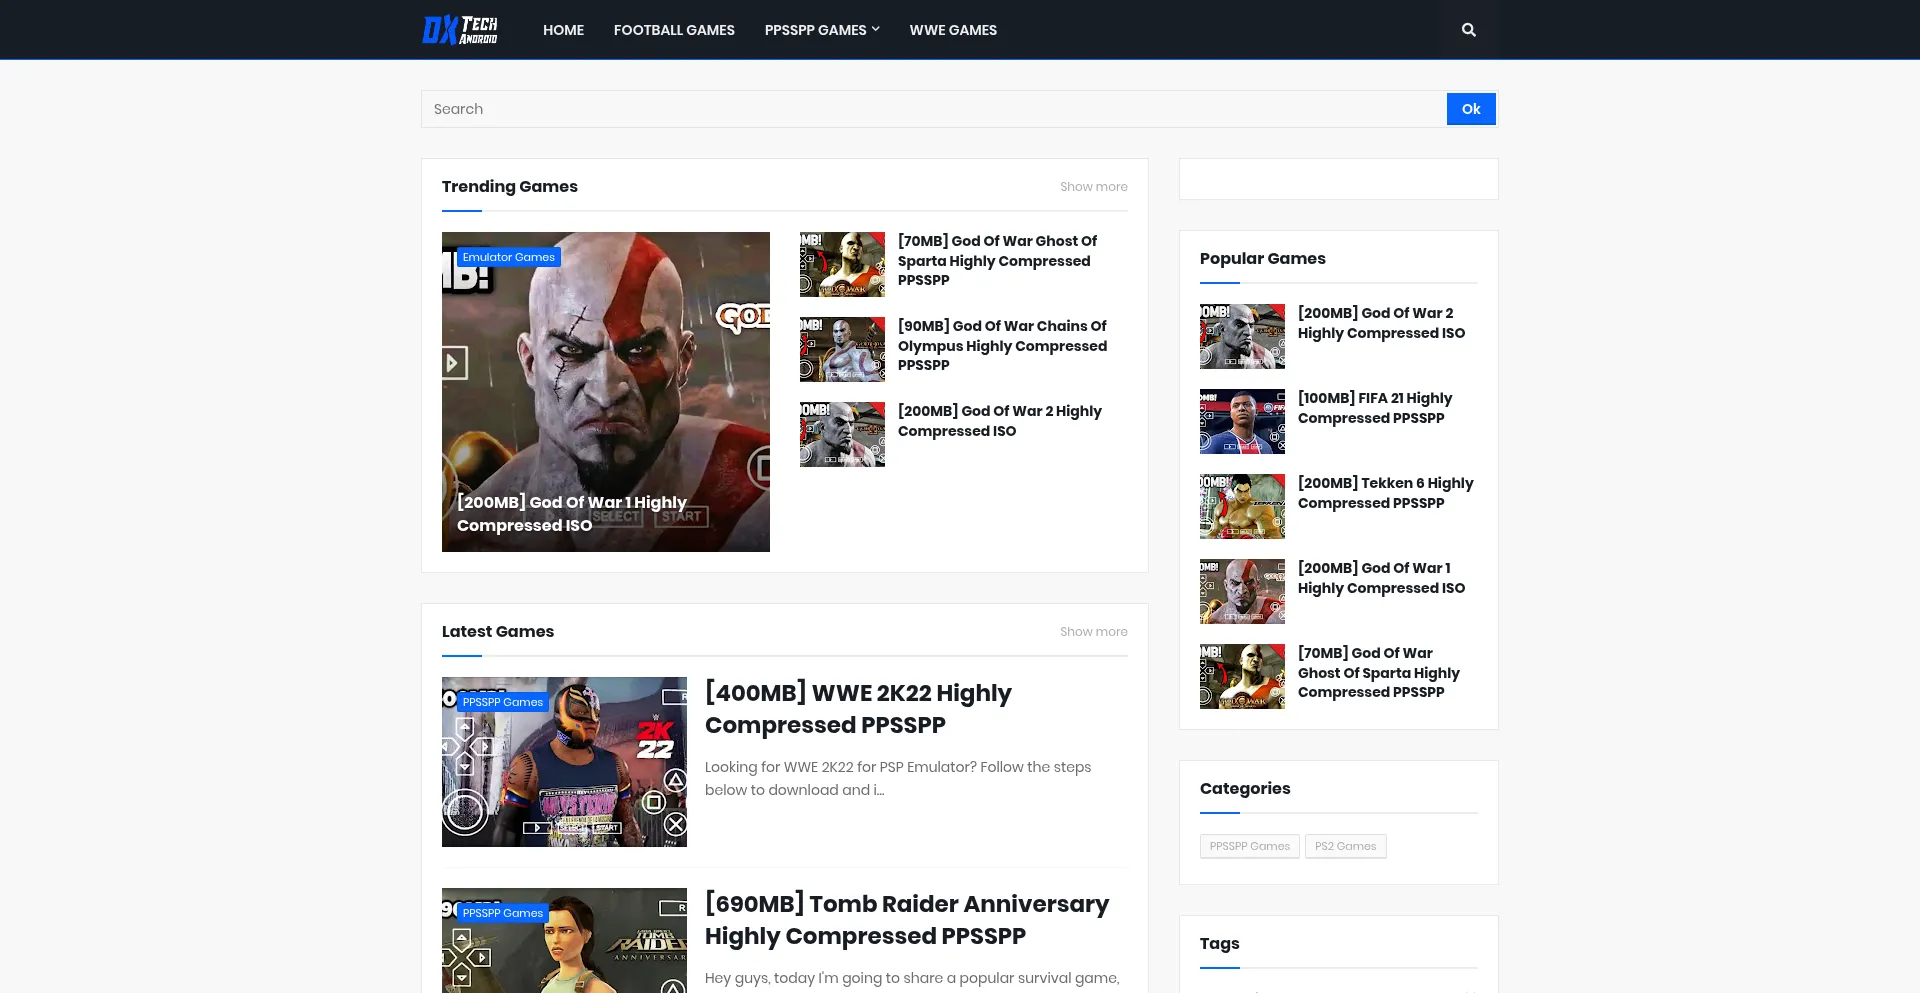Open the WWE 2K22 post thumbnail

(x=564, y=762)
